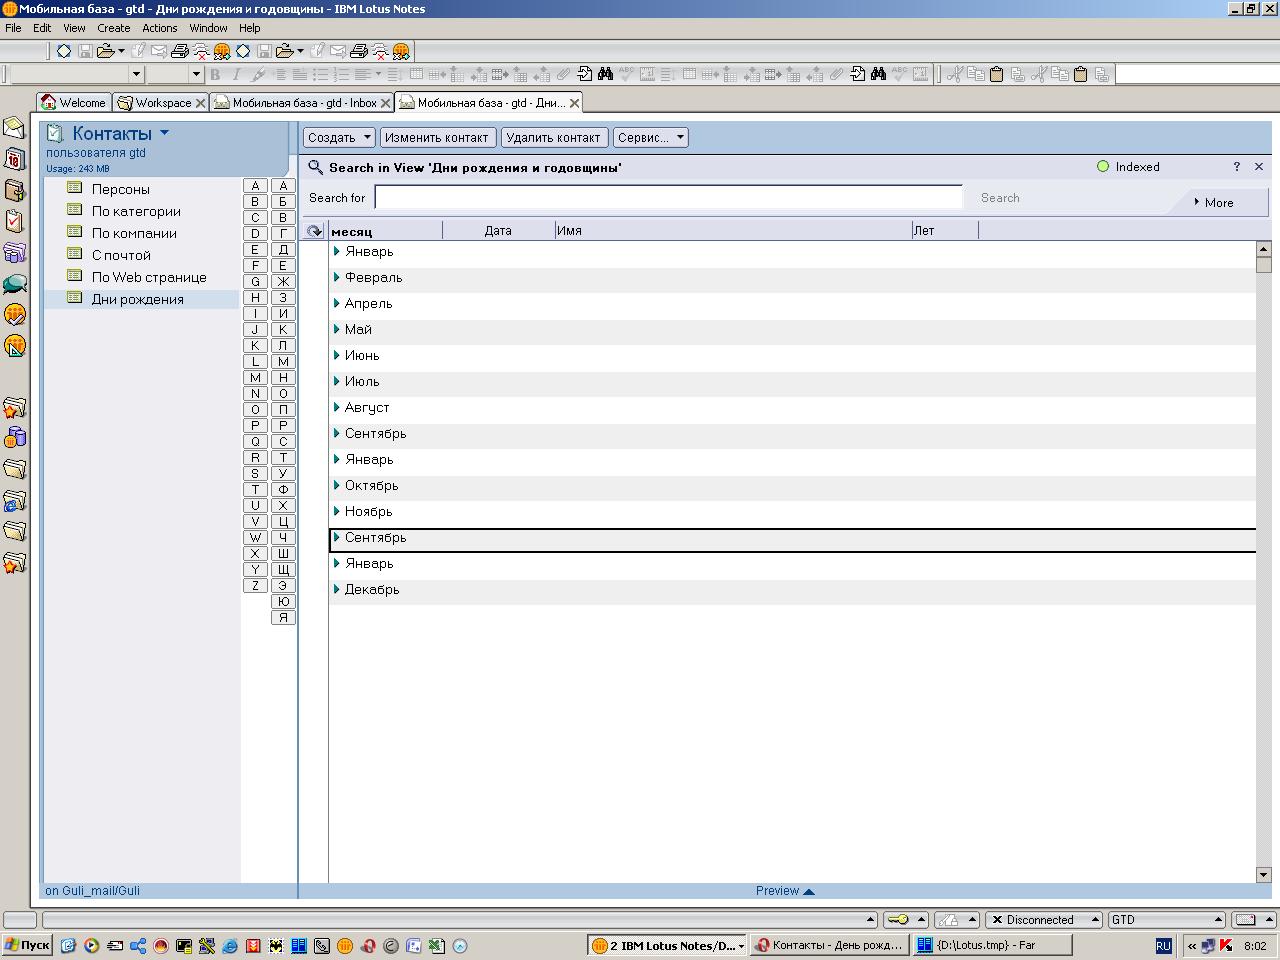
Task: Open the Sametime chat bookmark icon
Action: (14, 284)
